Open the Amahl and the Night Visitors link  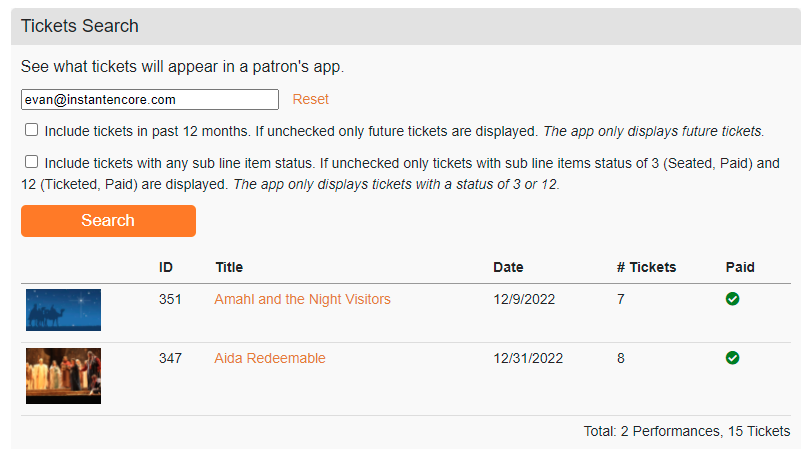302,299
